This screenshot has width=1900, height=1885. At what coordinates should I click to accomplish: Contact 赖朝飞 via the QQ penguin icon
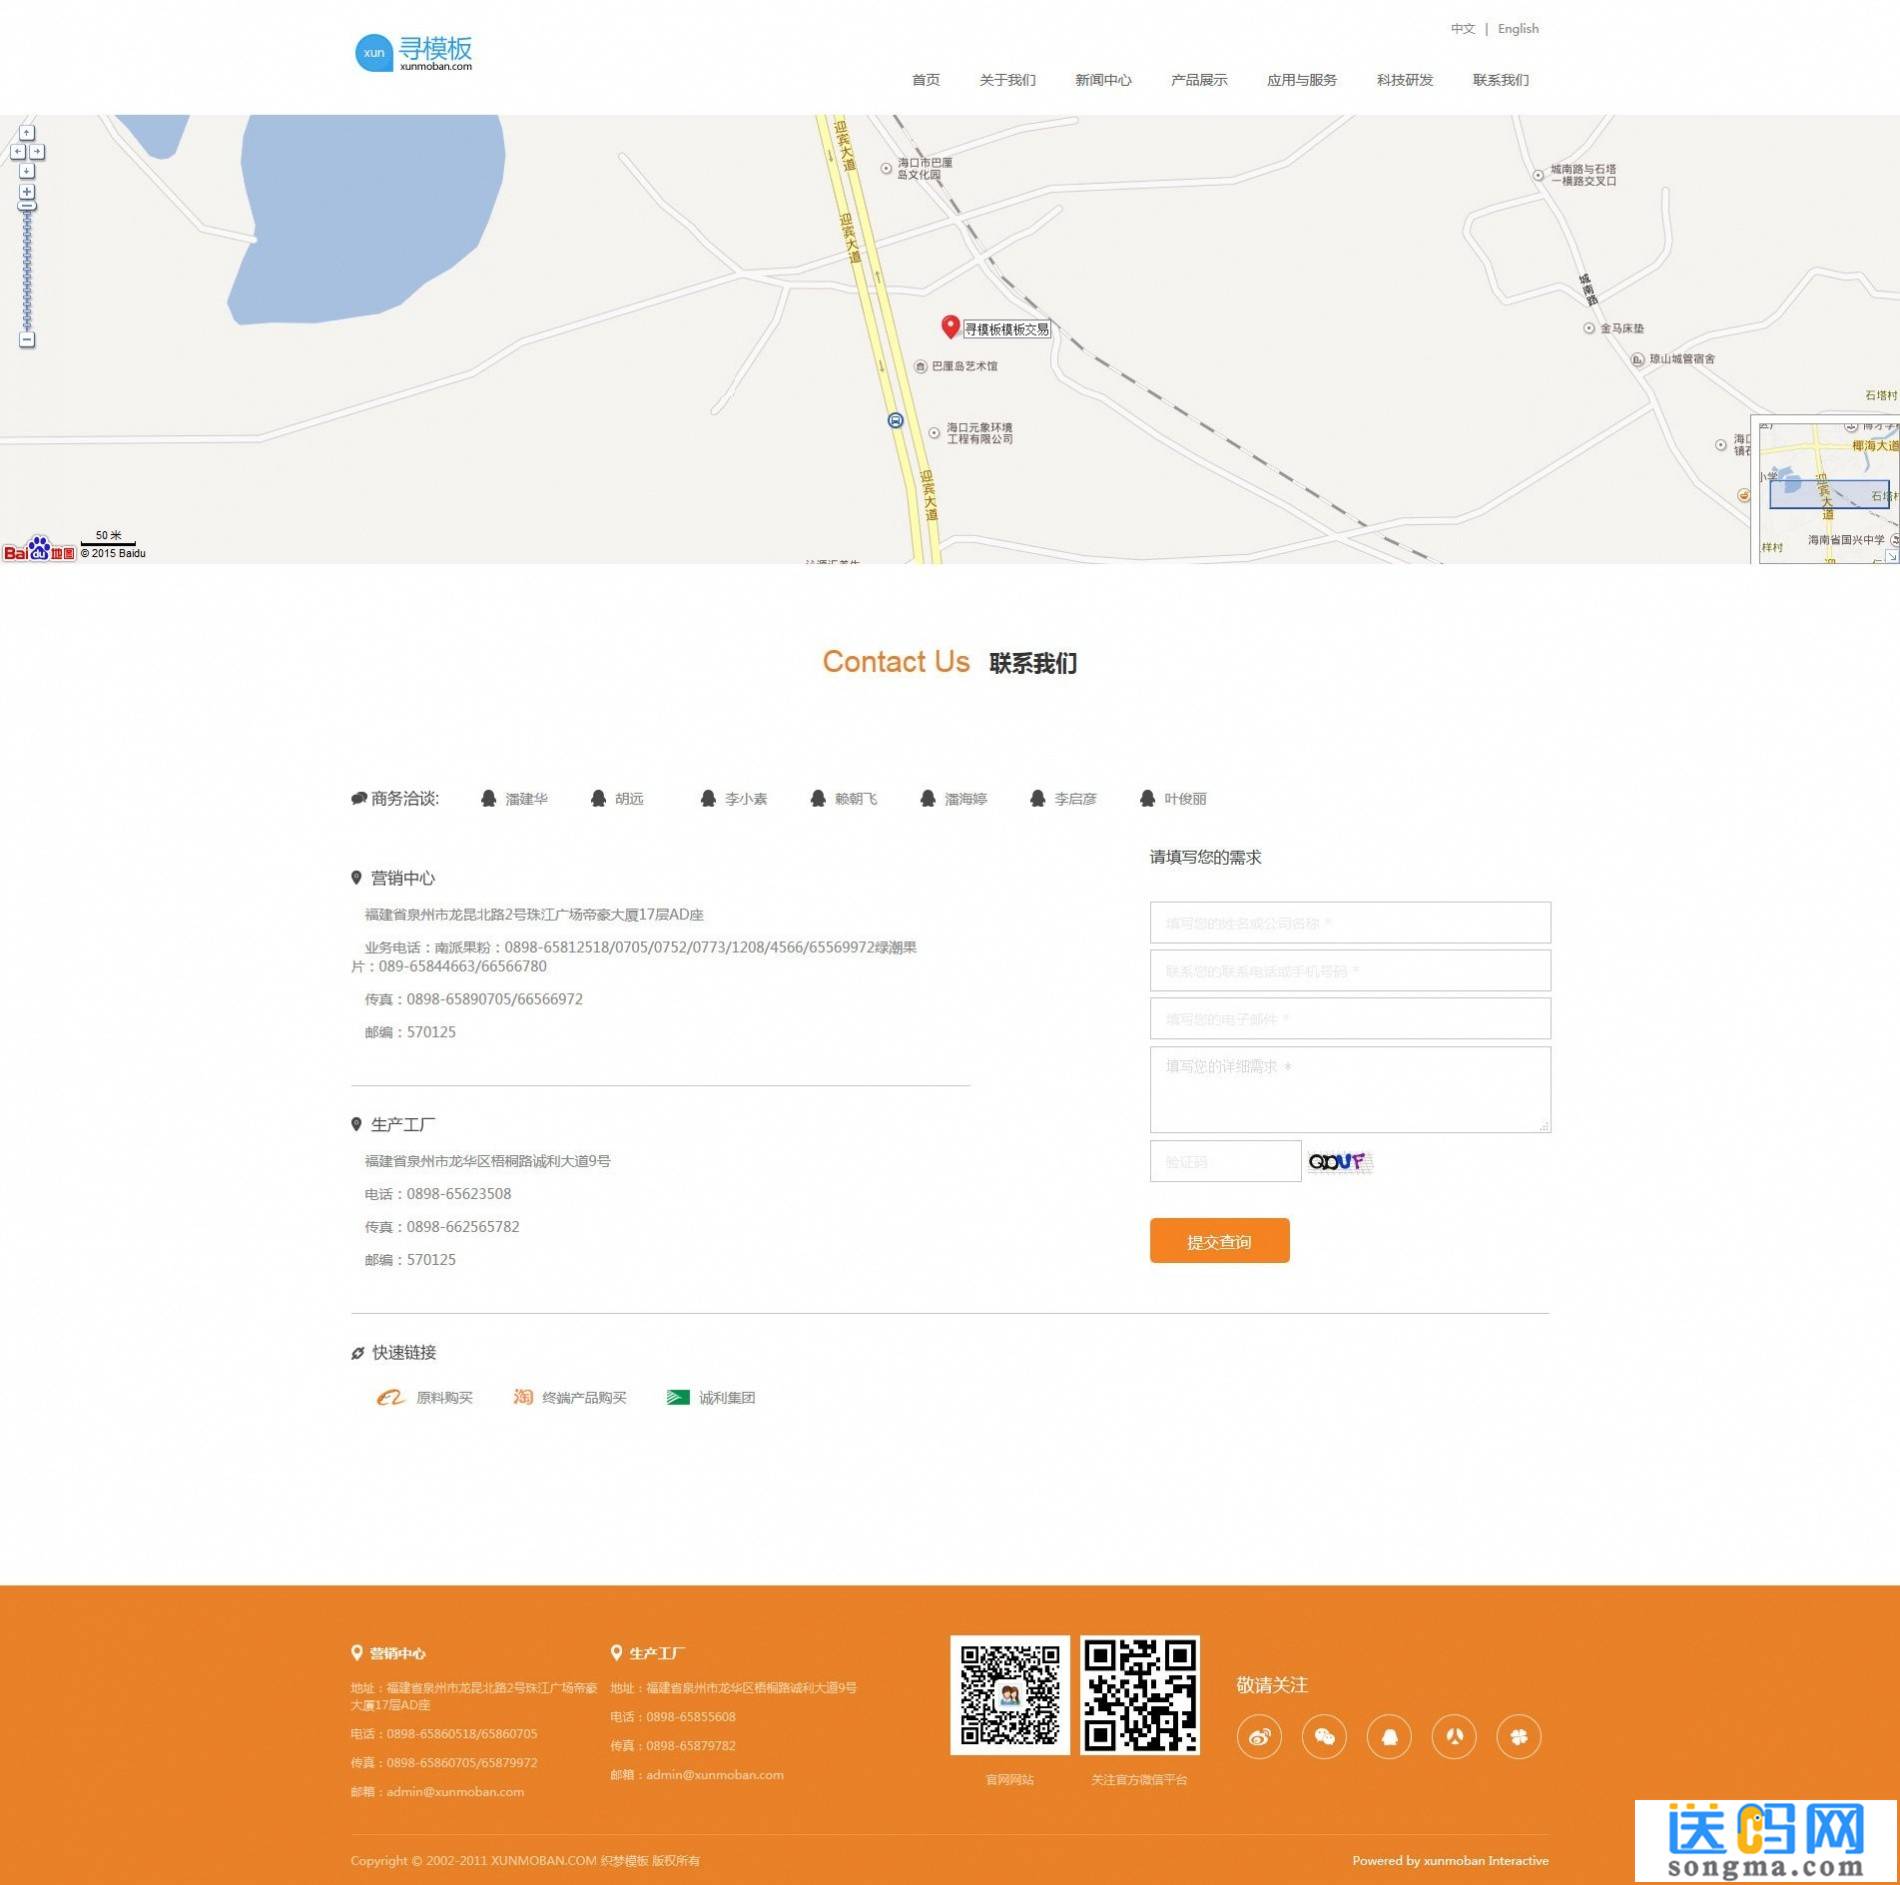(x=818, y=798)
